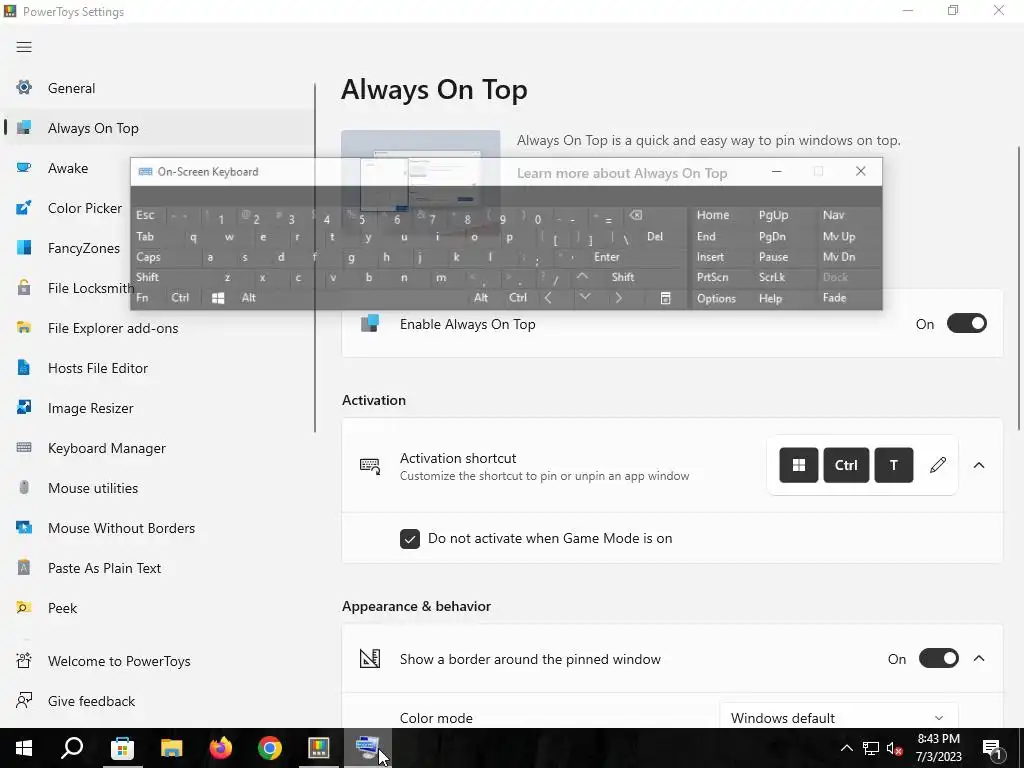Click right arrow key on On-Screen Keyboard

[618, 298]
